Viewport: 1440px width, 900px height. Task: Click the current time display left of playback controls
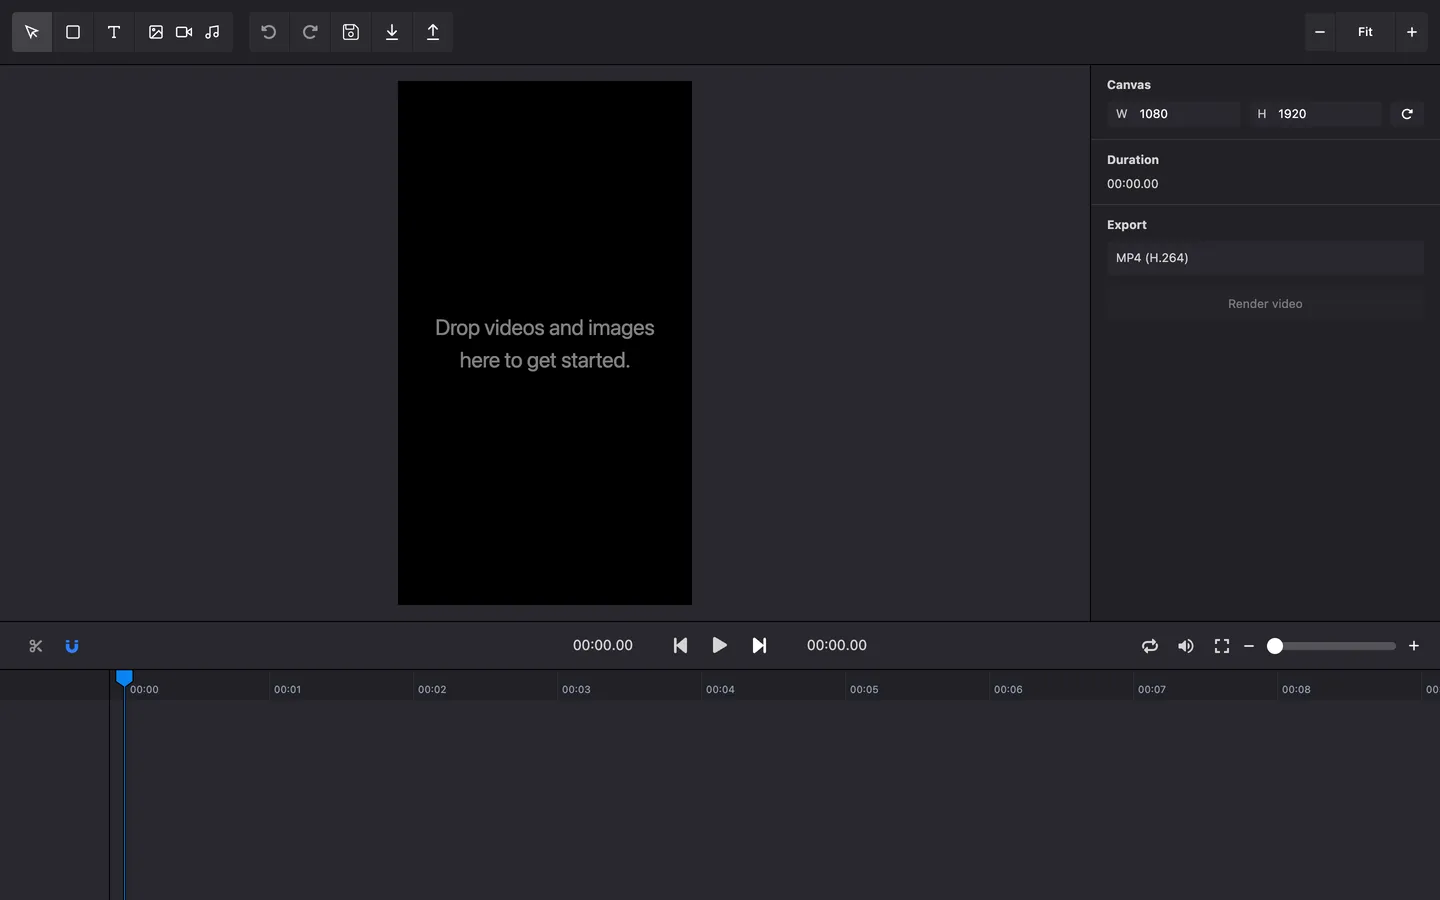click(603, 646)
